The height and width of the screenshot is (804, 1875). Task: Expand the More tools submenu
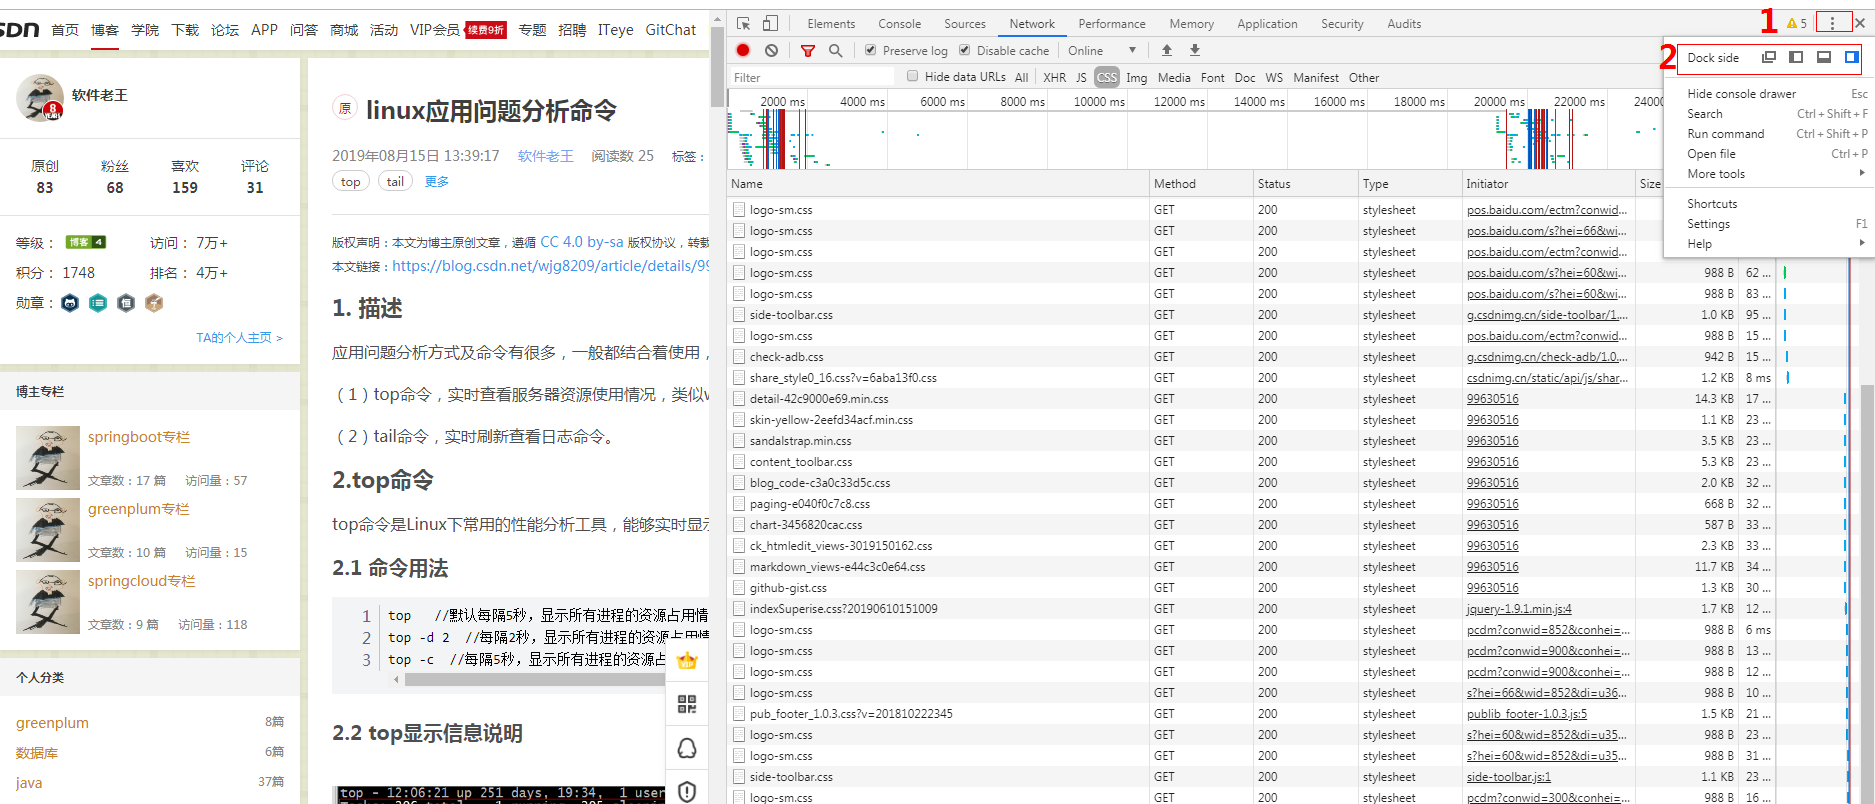coord(1767,174)
